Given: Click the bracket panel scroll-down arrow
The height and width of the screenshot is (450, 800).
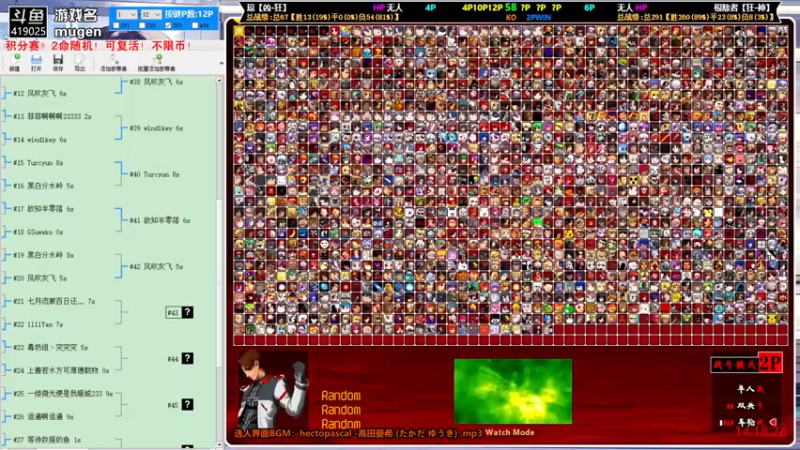Looking at the screenshot, I should (x=219, y=445).
